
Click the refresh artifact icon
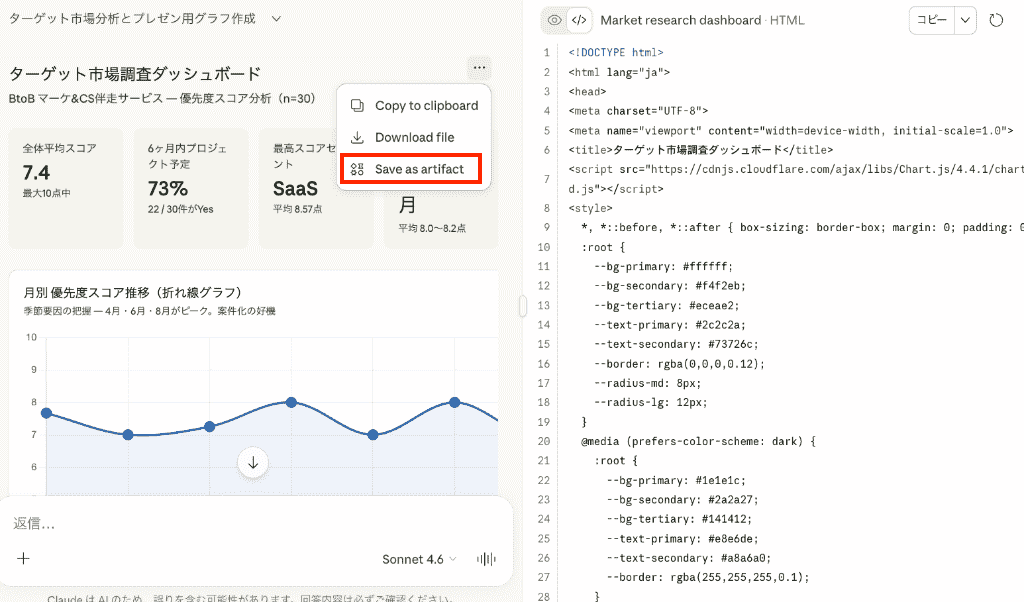995,20
